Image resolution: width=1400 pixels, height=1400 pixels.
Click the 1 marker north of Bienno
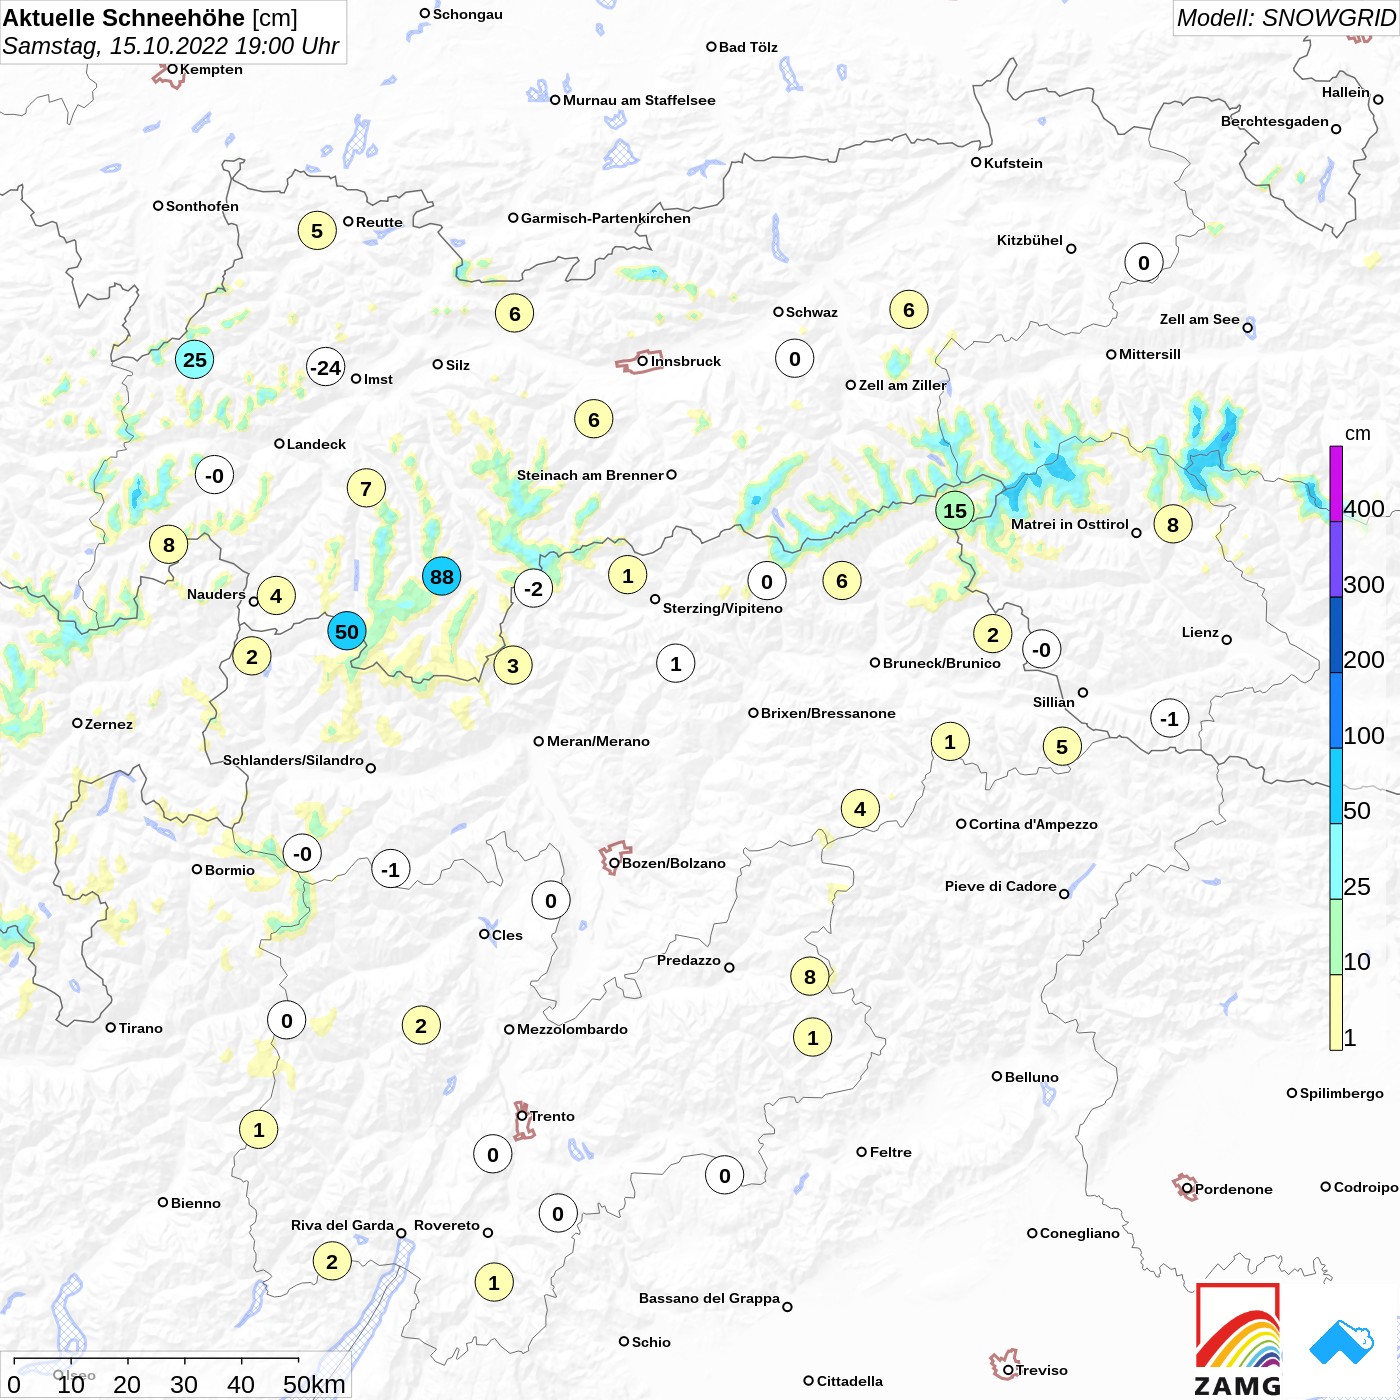pyautogui.click(x=259, y=1130)
